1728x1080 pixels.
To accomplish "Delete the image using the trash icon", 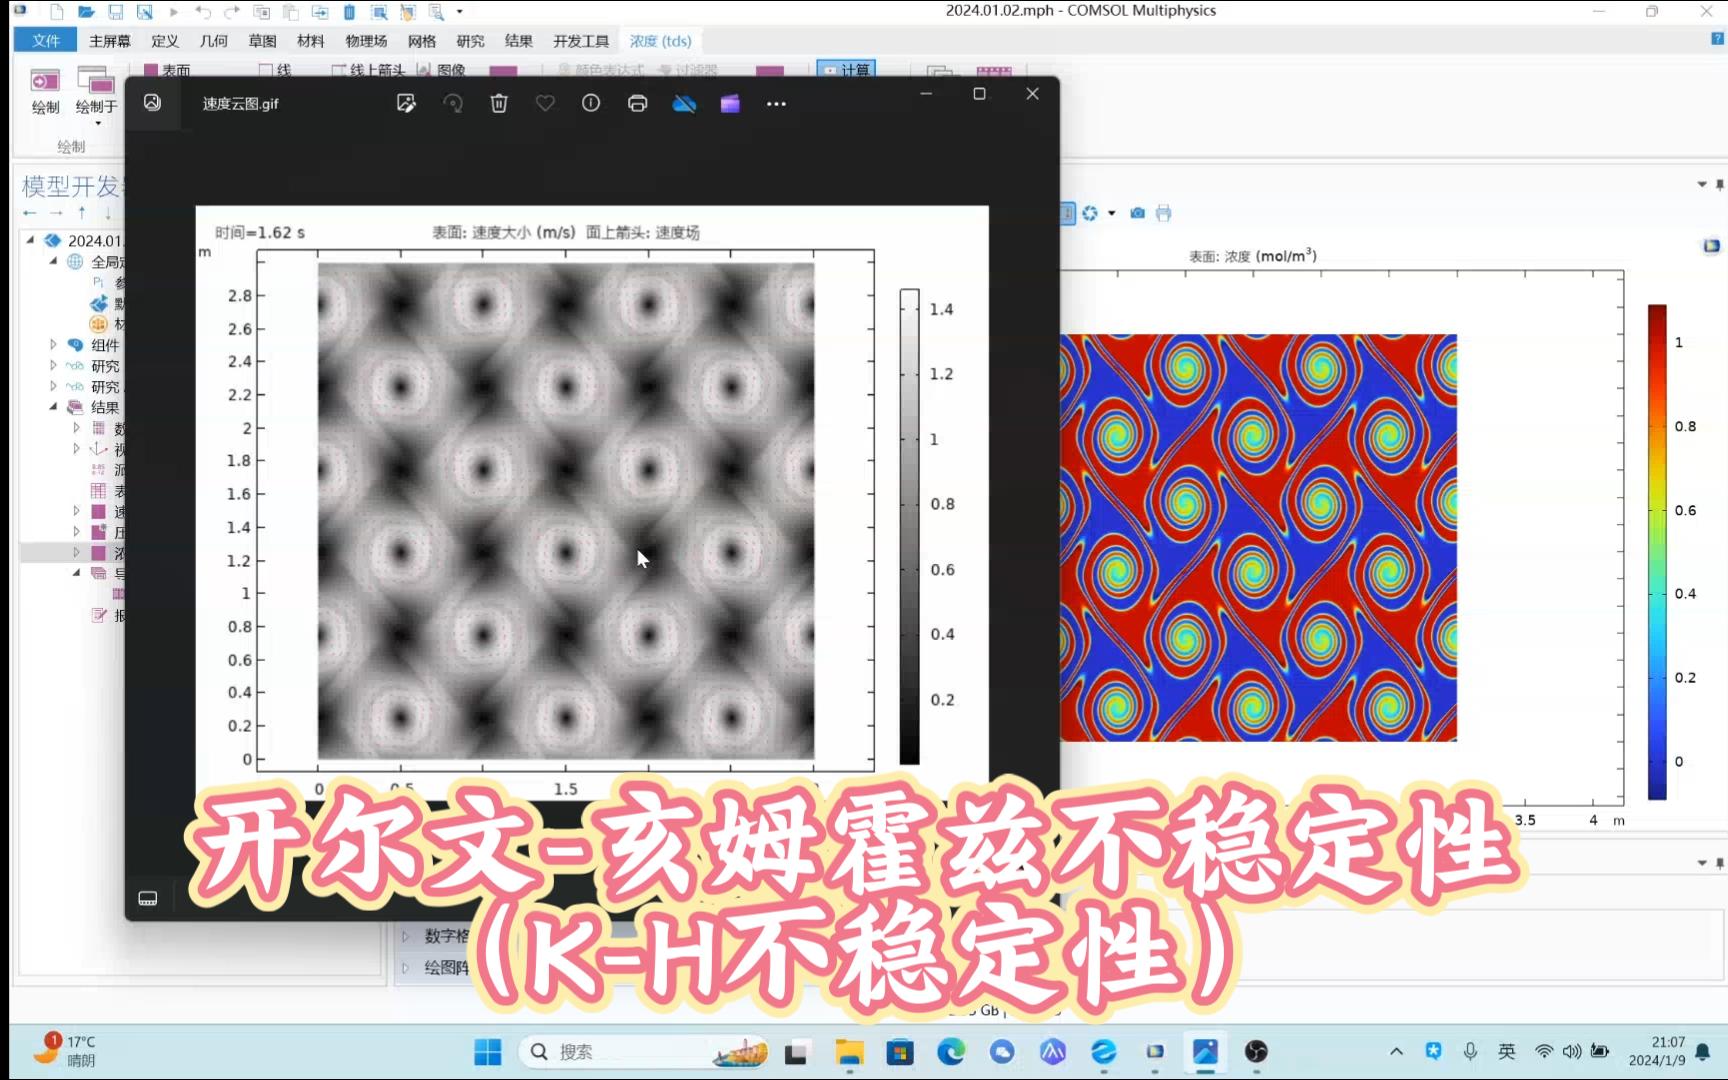I will [499, 103].
